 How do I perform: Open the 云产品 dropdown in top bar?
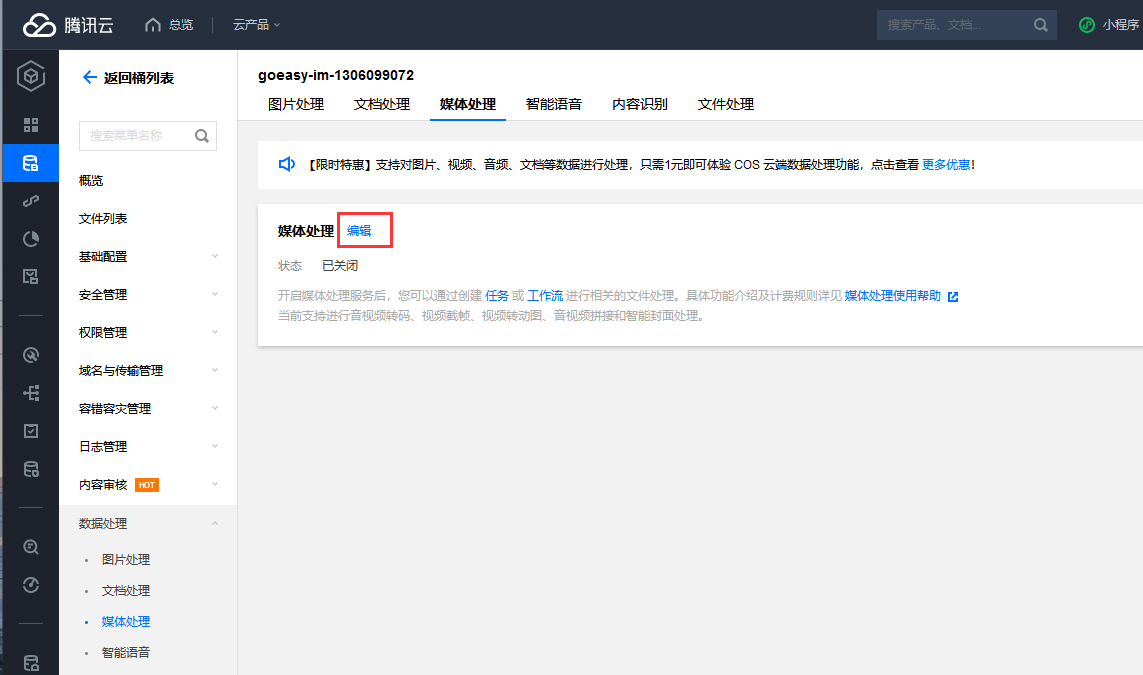point(257,25)
